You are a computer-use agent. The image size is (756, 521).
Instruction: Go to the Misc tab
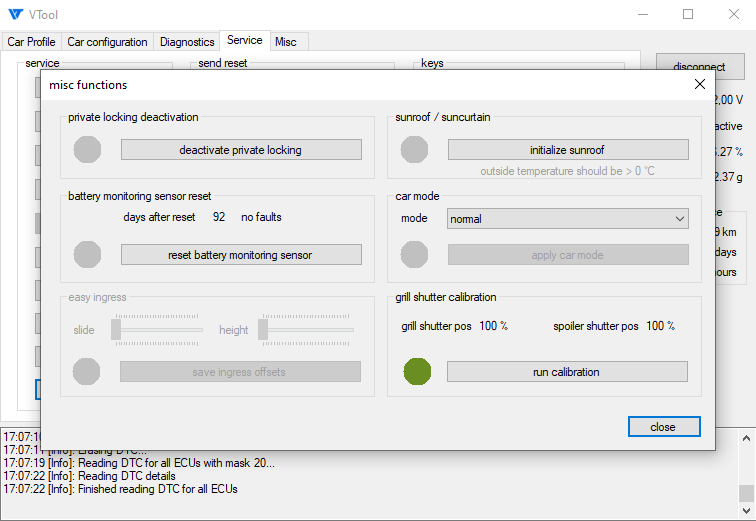[x=286, y=42]
